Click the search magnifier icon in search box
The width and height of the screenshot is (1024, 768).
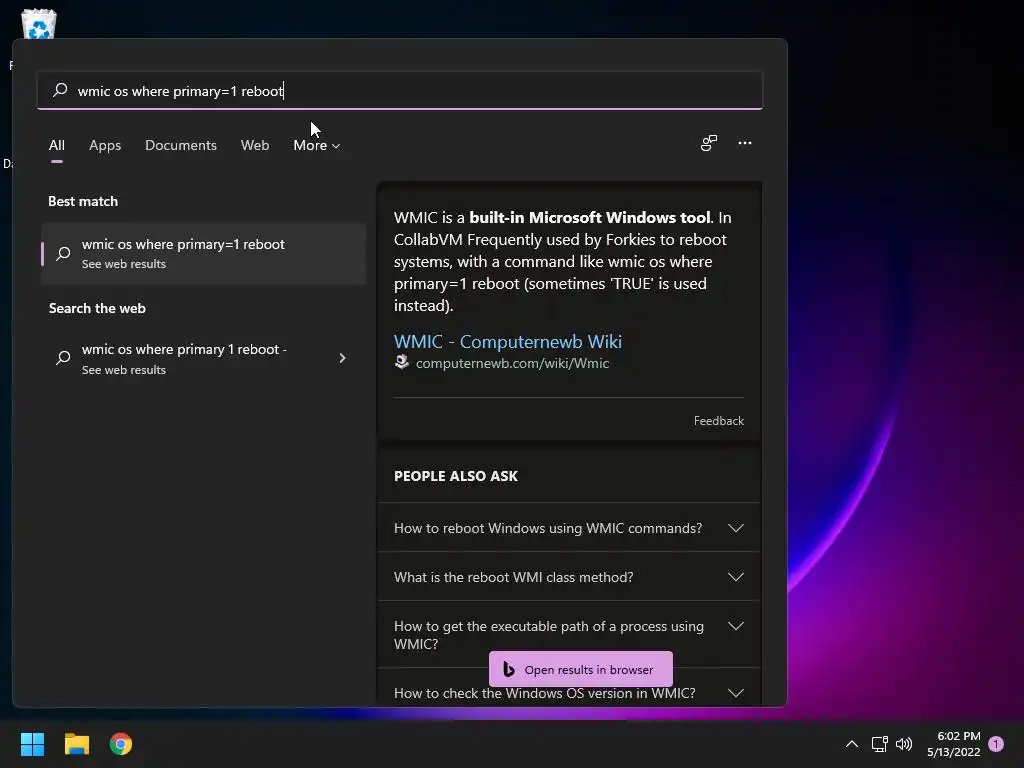pyautogui.click(x=60, y=90)
